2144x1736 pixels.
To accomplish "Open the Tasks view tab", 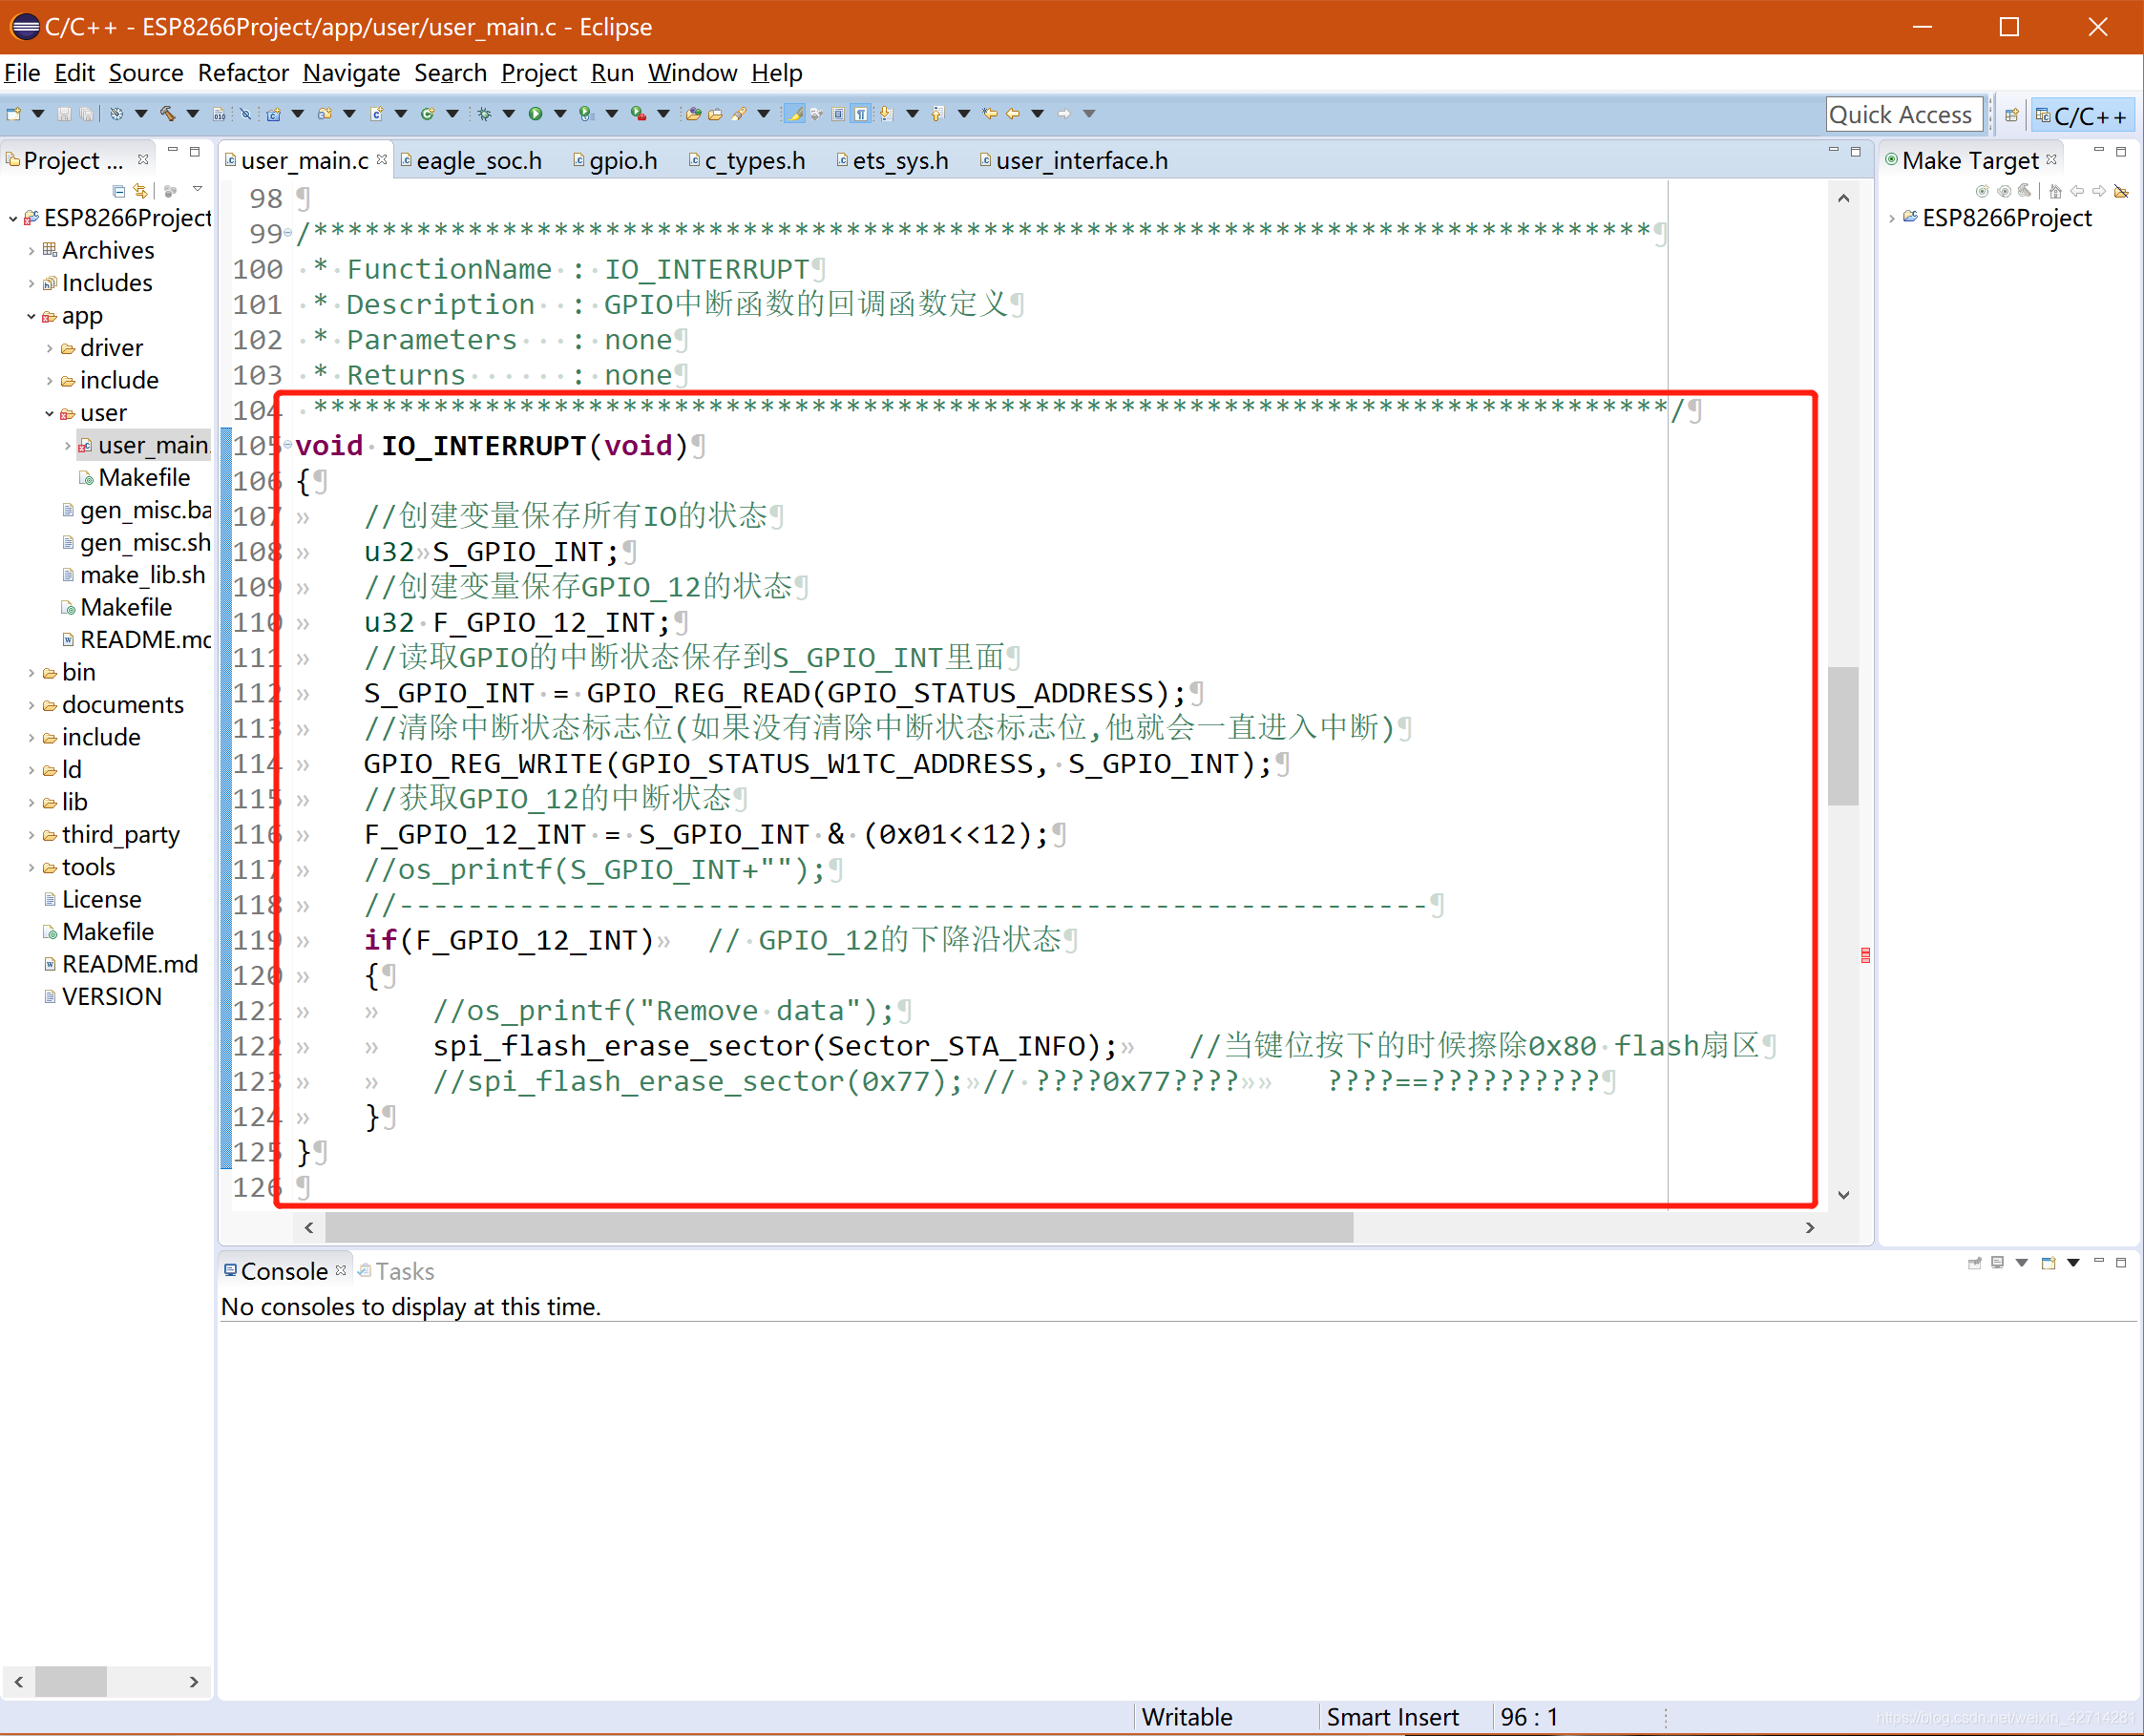I will click(403, 1271).
